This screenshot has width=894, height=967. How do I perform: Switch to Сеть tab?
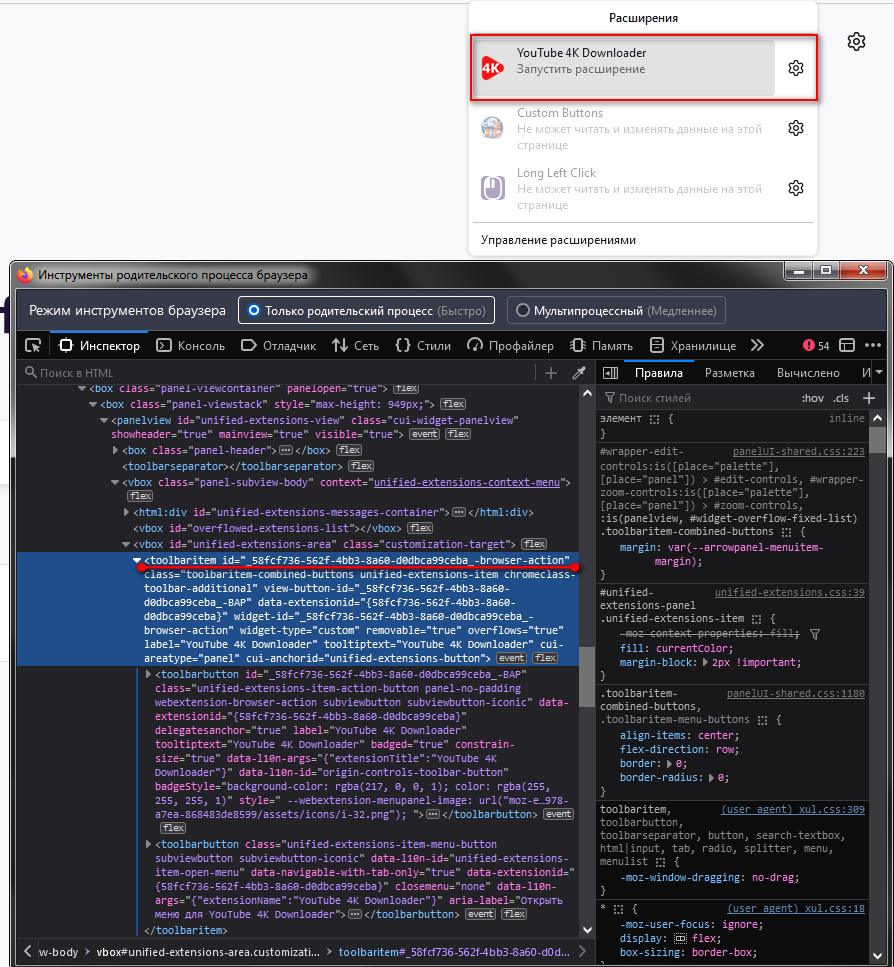[x=356, y=345]
